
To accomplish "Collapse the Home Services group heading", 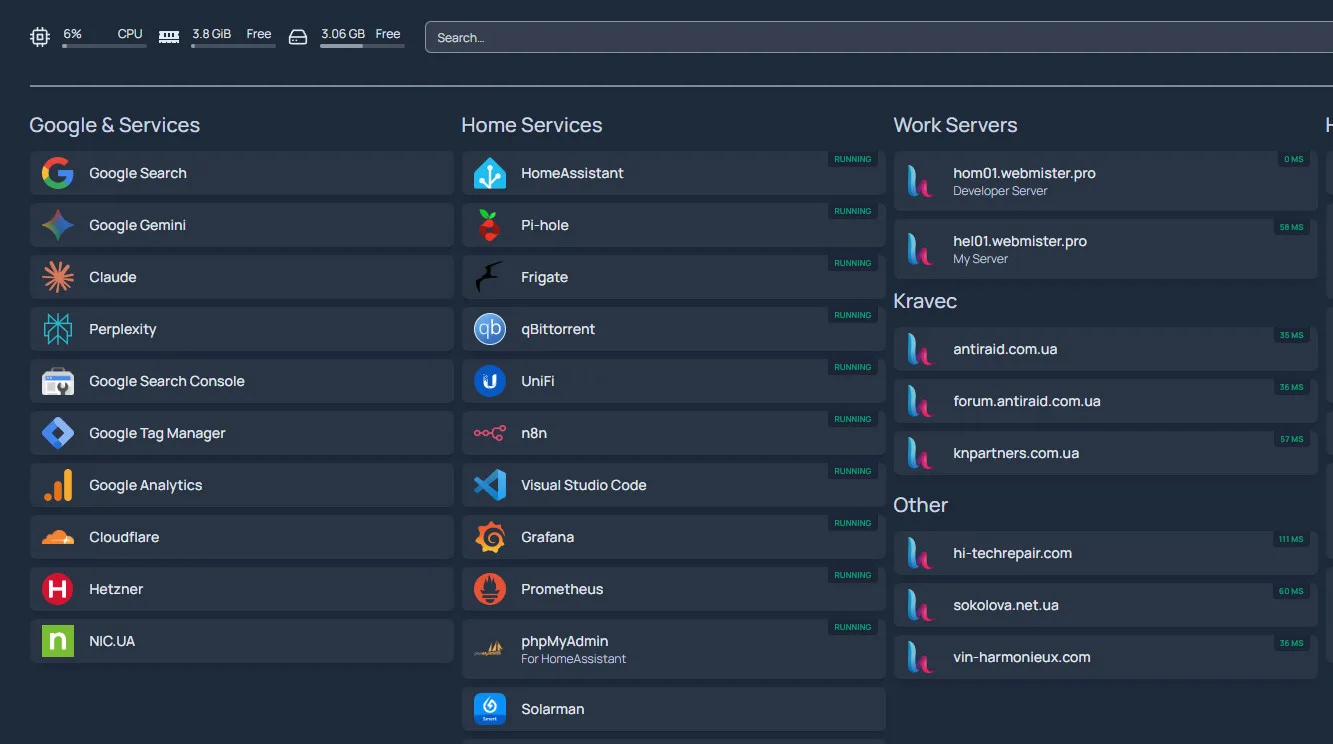I will coord(532,125).
